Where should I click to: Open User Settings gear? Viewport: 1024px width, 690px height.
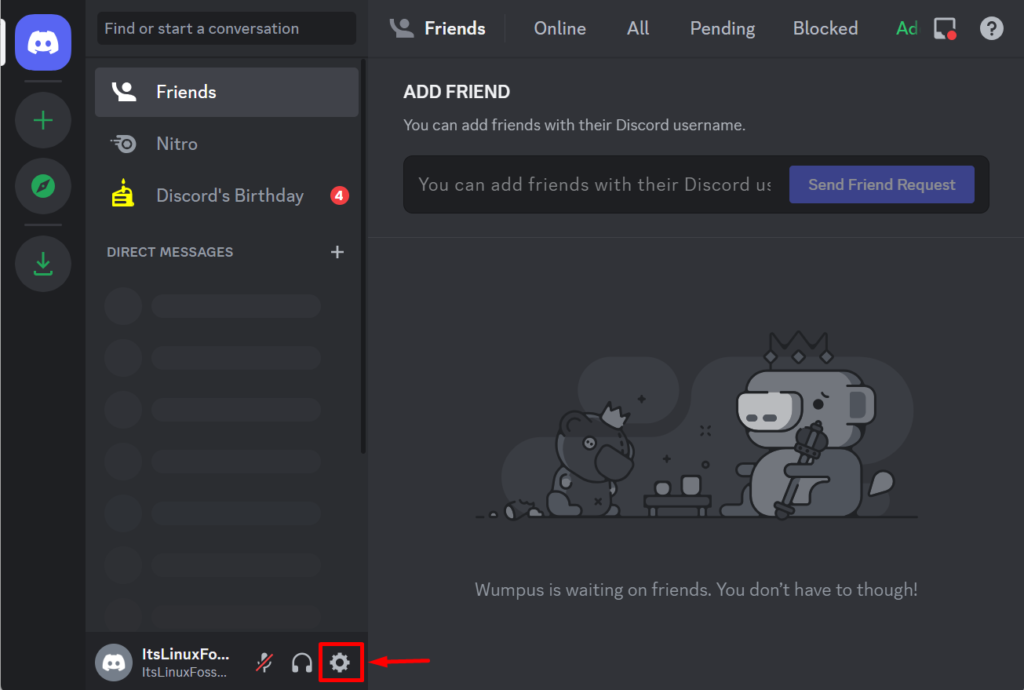(x=340, y=663)
